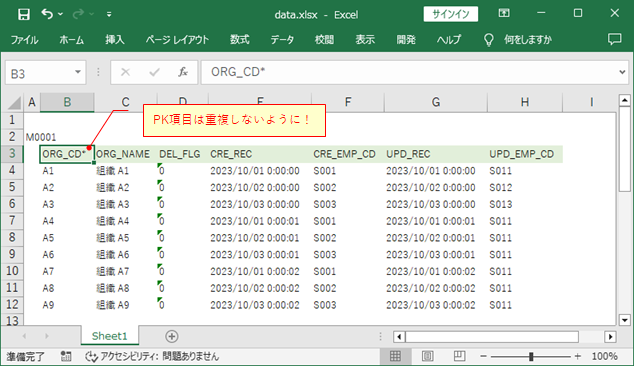Click the 何をしますか search field
Viewport: 634px width, 366px height.
coord(528,40)
